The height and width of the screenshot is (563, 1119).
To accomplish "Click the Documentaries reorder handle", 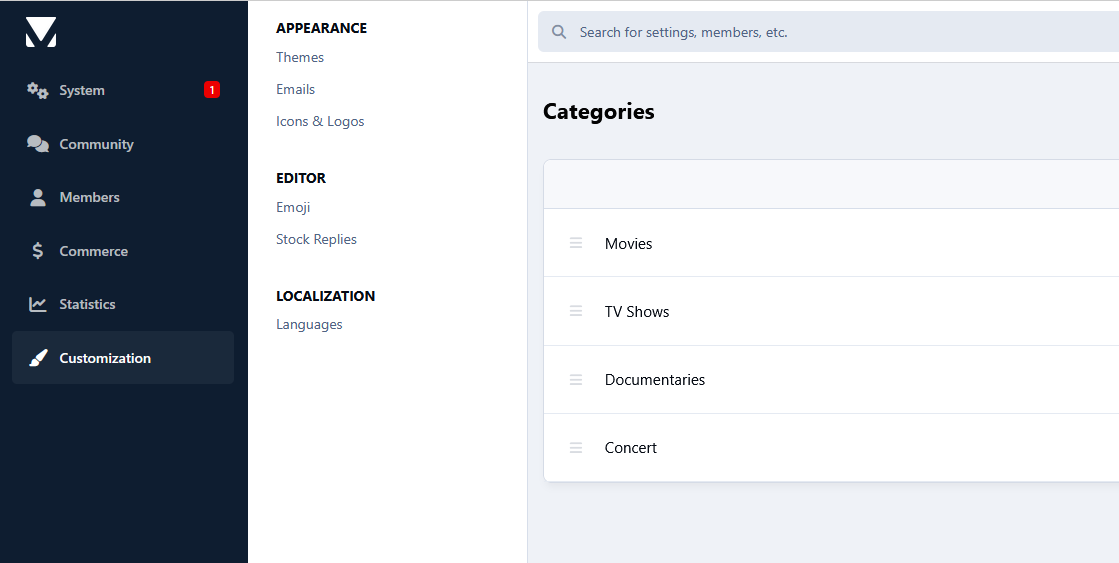I will click(x=576, y=380).
